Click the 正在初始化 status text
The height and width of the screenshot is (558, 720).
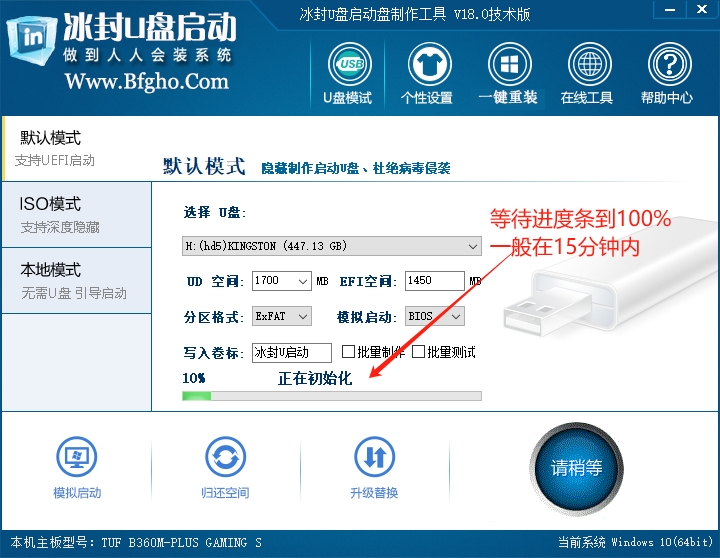(x=315, y=378)
